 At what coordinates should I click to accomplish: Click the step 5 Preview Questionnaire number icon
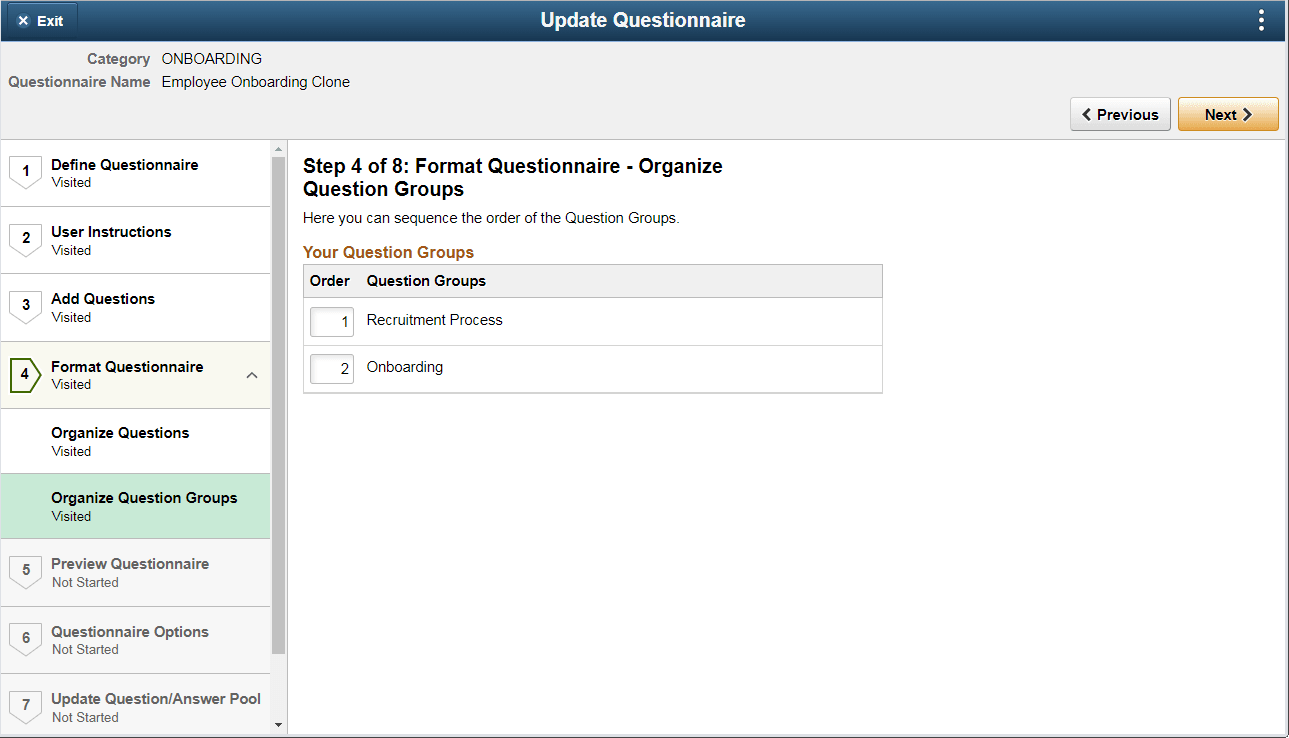click(x=25, y=571)
